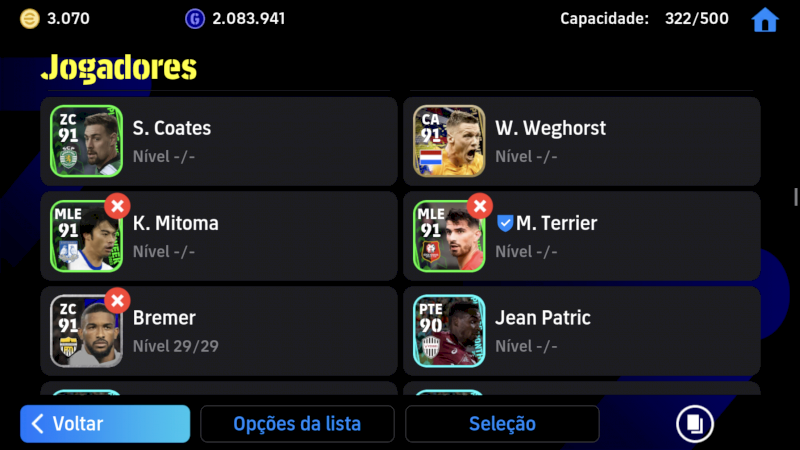Screen dimensions: 800x450
Task: Click the list scrollbar handle
Action: point(795,197)
